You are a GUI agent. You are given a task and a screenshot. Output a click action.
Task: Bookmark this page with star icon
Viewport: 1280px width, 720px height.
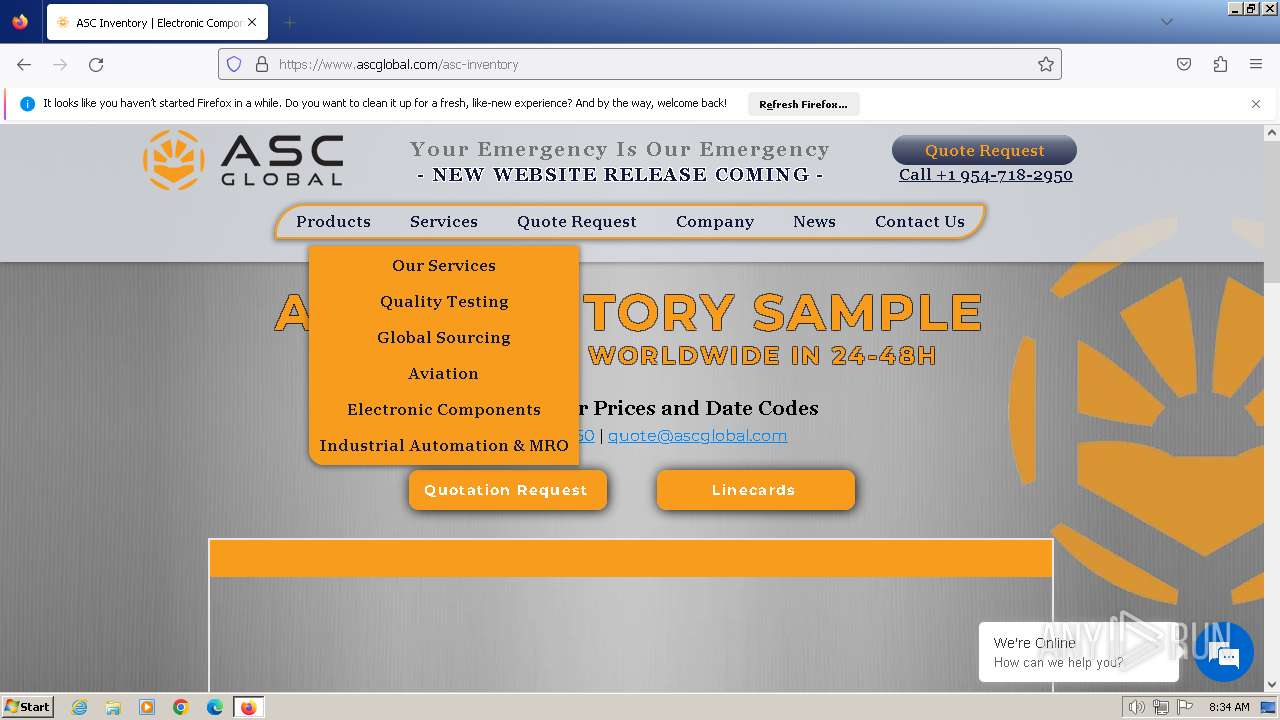pyautogui.click(x=1046, y=64)
